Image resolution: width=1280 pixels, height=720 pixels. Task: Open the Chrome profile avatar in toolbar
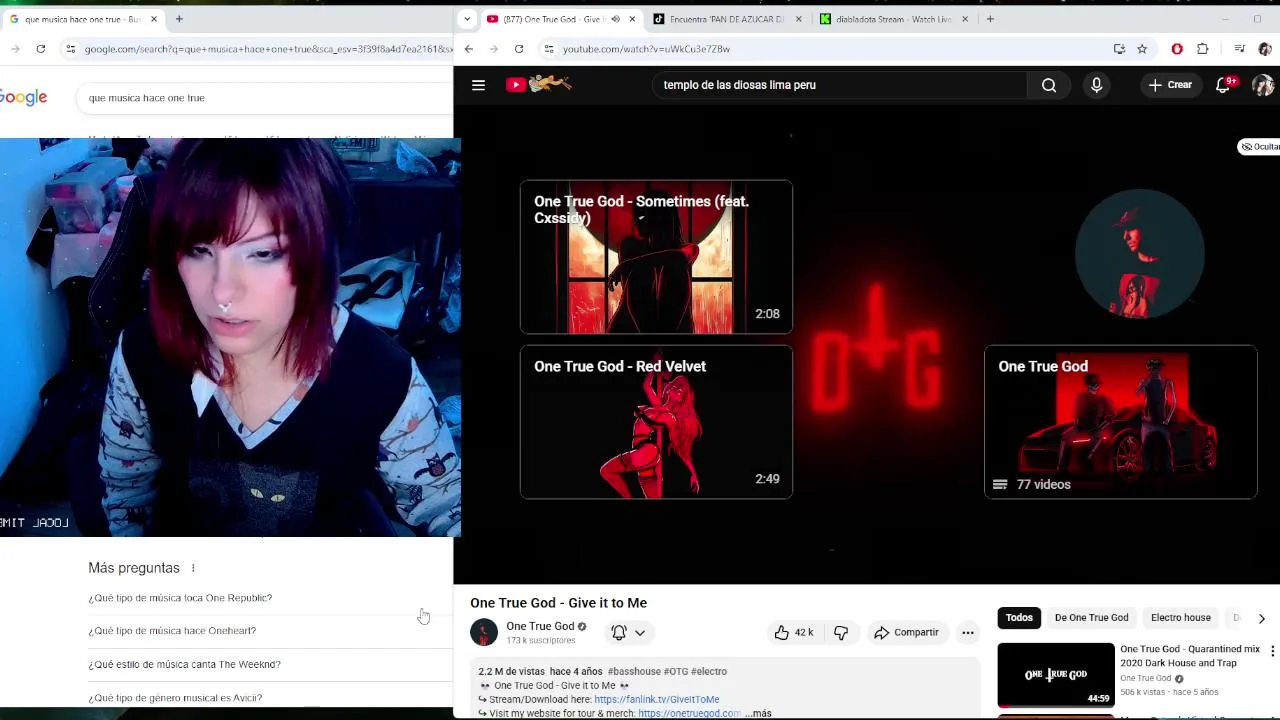pyautogui.click(x=1265, y=48)
